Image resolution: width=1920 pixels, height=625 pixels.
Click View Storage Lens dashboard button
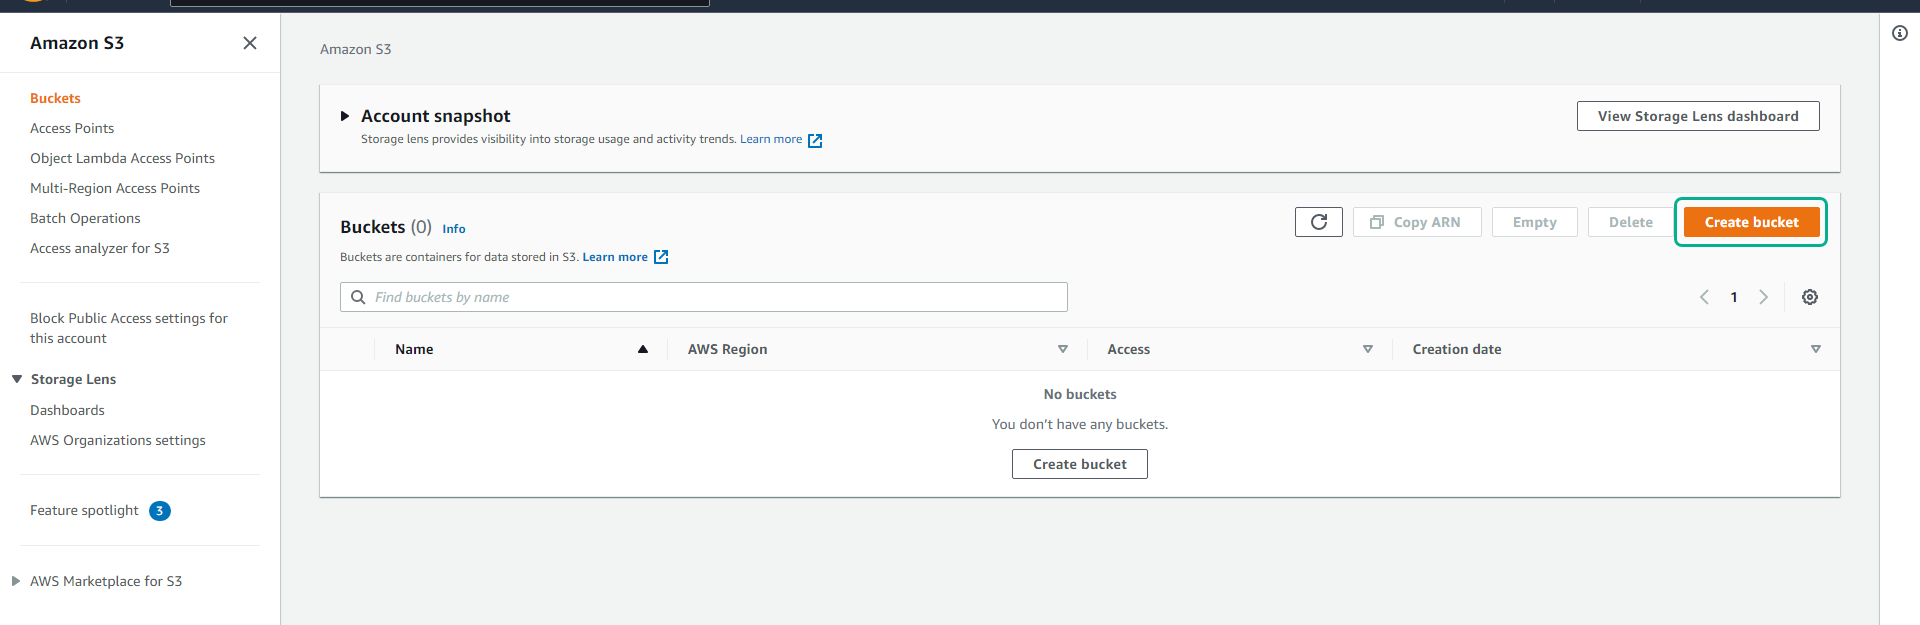pyautogui.click(x=1697, y=116)
